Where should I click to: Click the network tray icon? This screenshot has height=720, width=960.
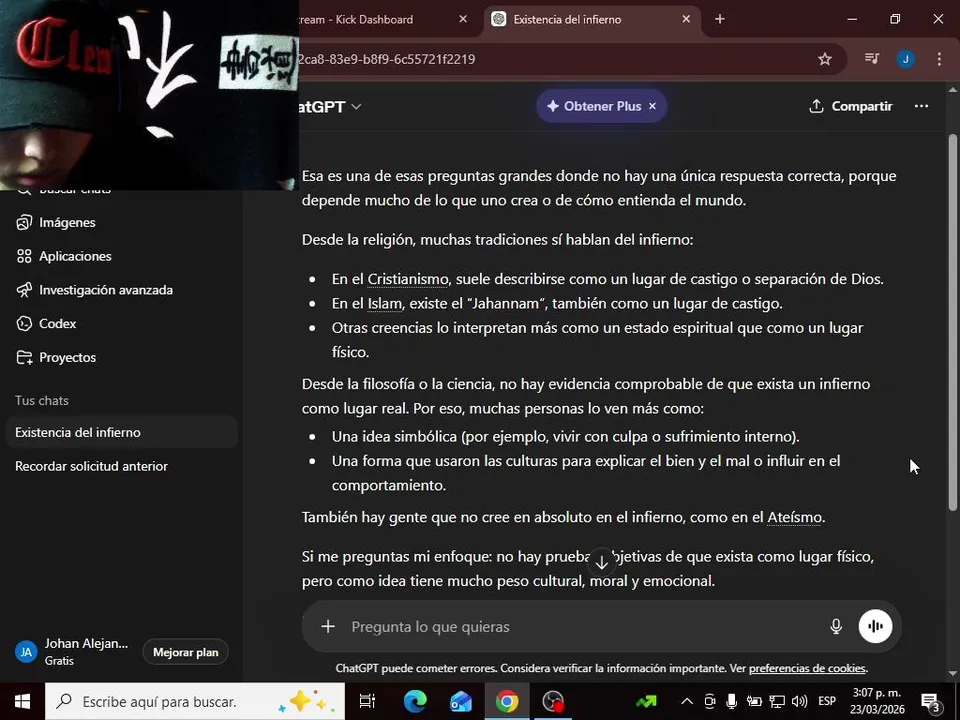(x=777, y=702)
